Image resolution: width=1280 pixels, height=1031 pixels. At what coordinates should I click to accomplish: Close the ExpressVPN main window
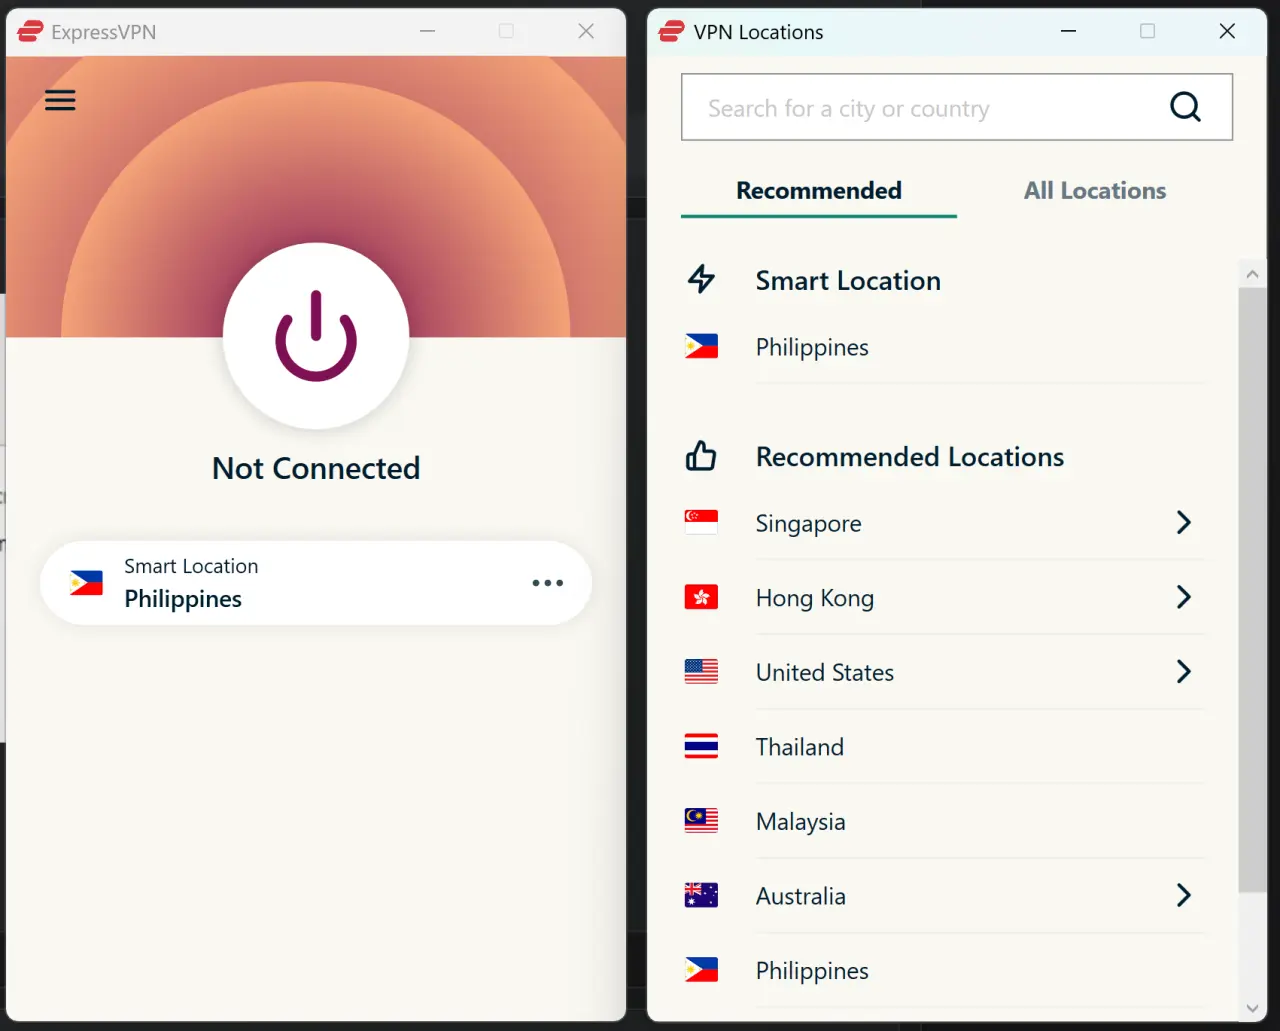point(586,31)
